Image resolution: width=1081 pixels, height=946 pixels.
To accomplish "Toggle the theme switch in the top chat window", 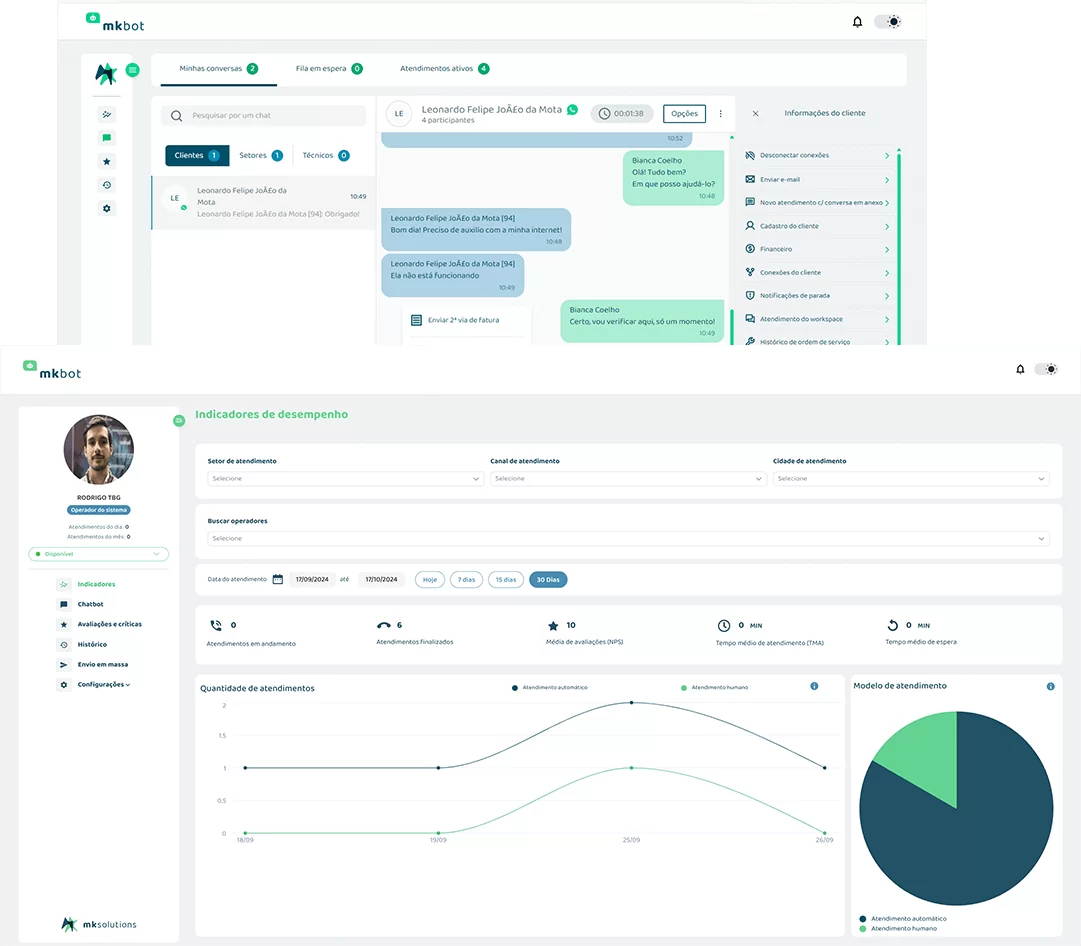I will point(887,21).
